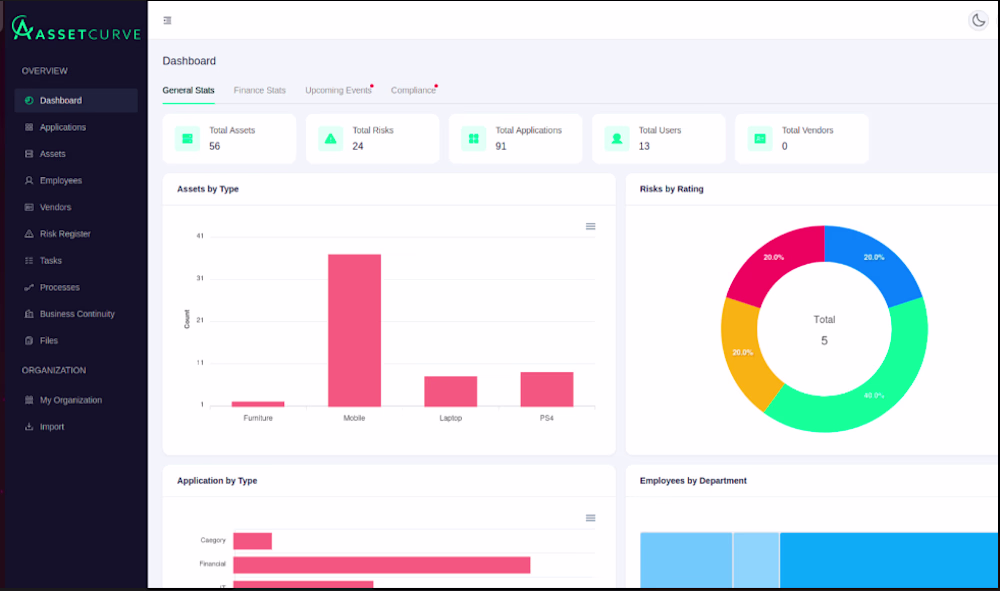The height and width of the screenshot is (591, 1000).
Task: Click the Files label in the sidebar
Action: (48, 340)
